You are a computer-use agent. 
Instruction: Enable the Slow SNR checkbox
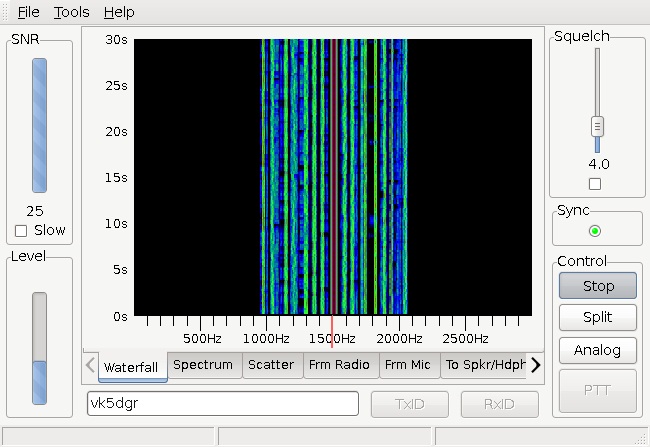click(21, 231)
